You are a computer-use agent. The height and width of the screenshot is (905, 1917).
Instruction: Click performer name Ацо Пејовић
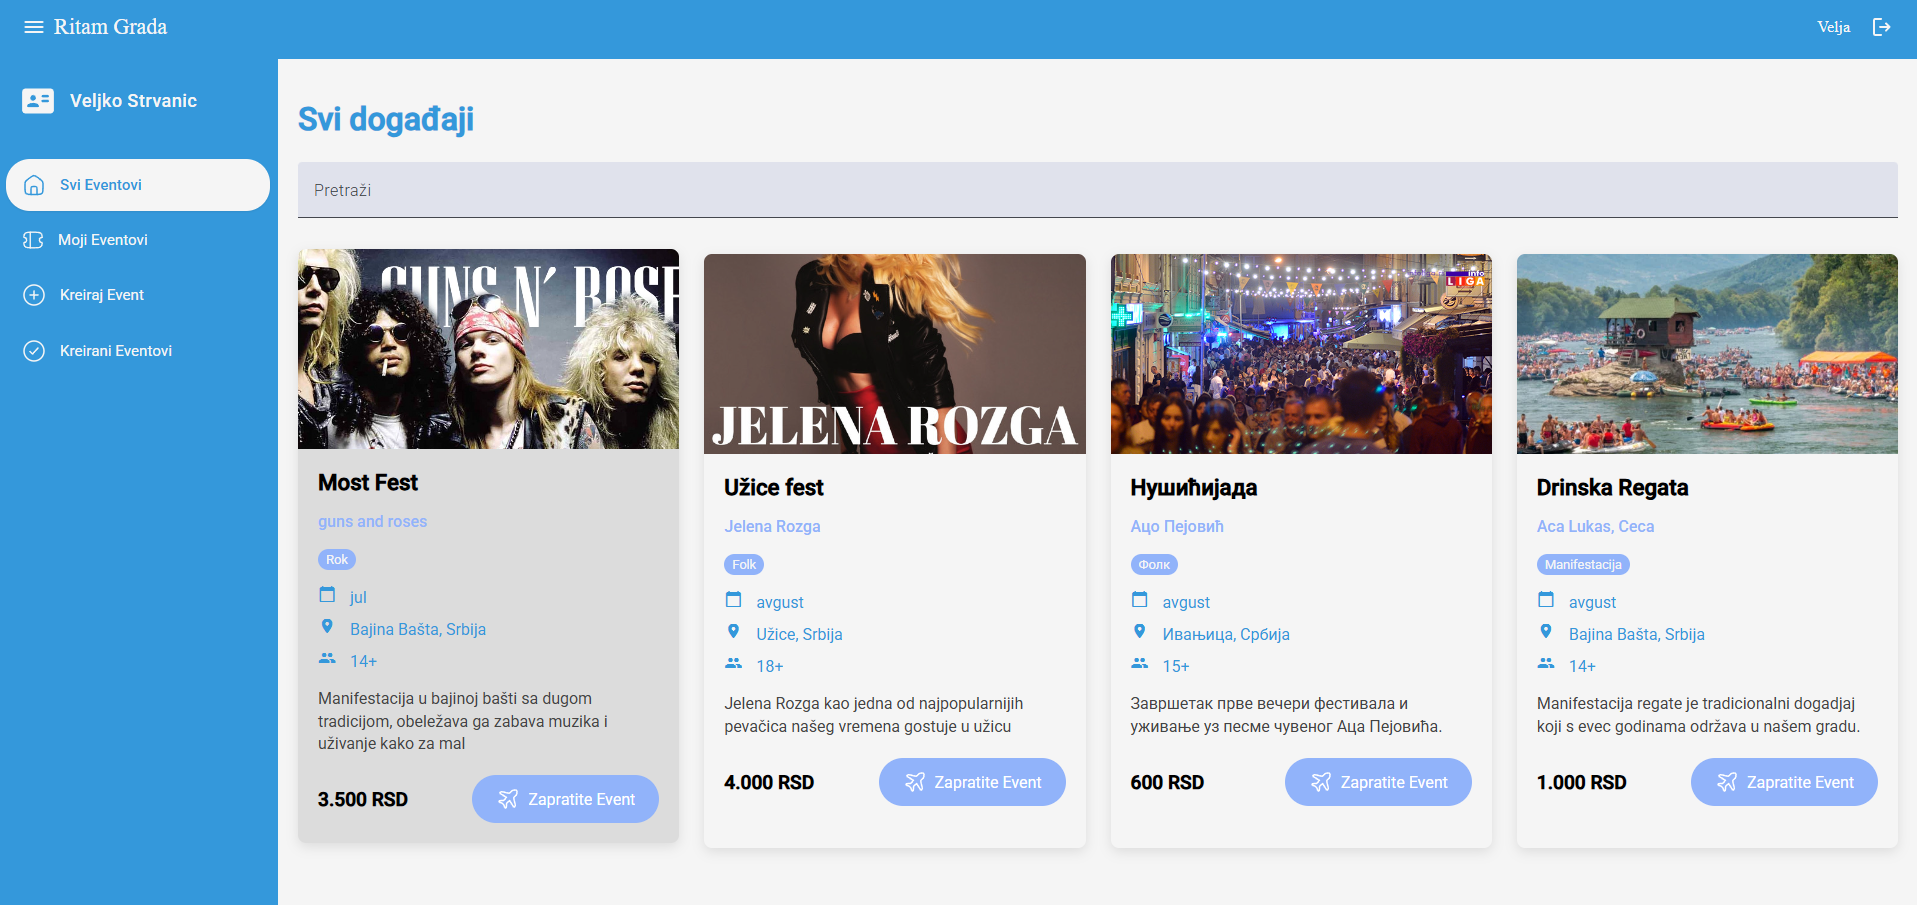click(1177, 527)
